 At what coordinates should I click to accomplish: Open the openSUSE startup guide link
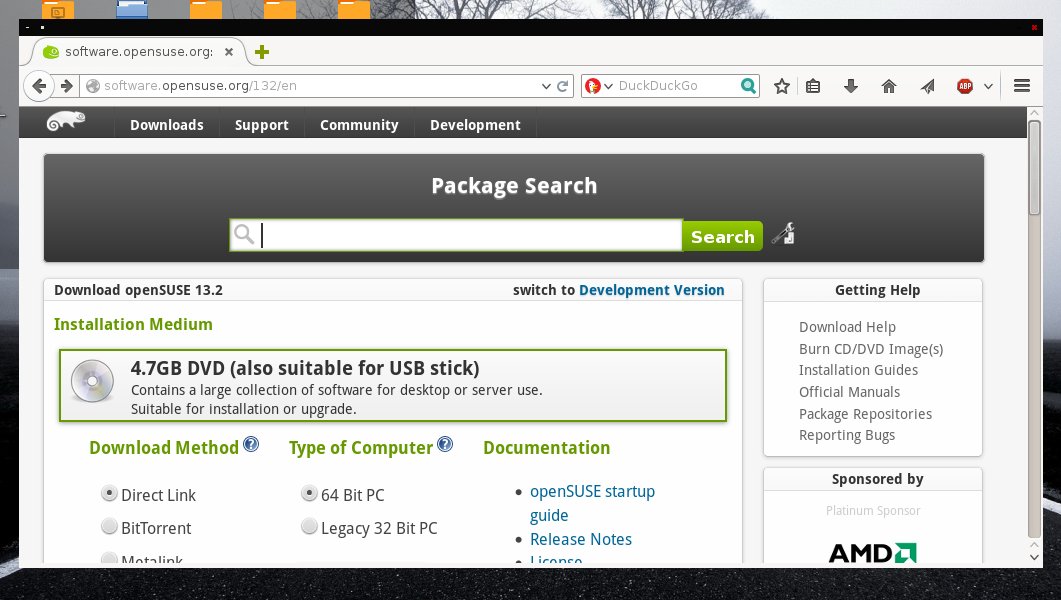click(x=592, y=503)
